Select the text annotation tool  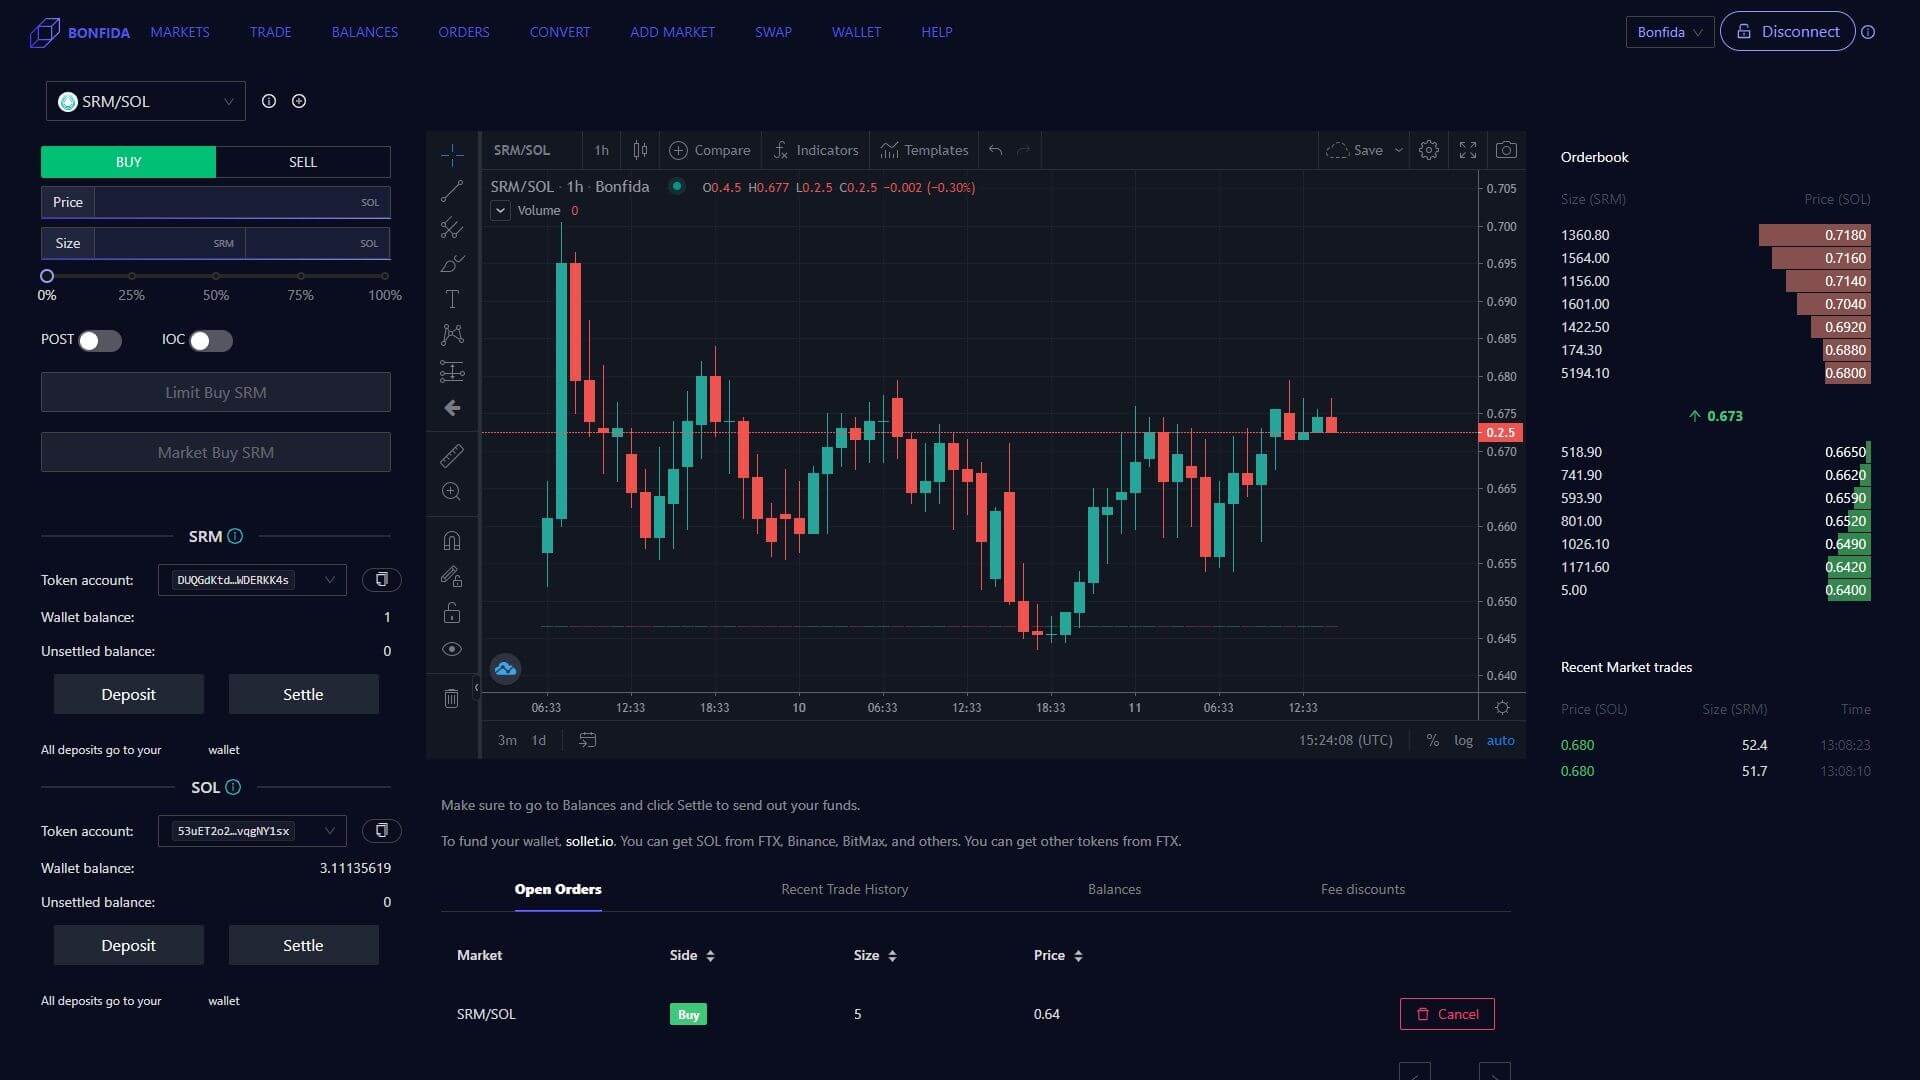(x=452, y=299)
